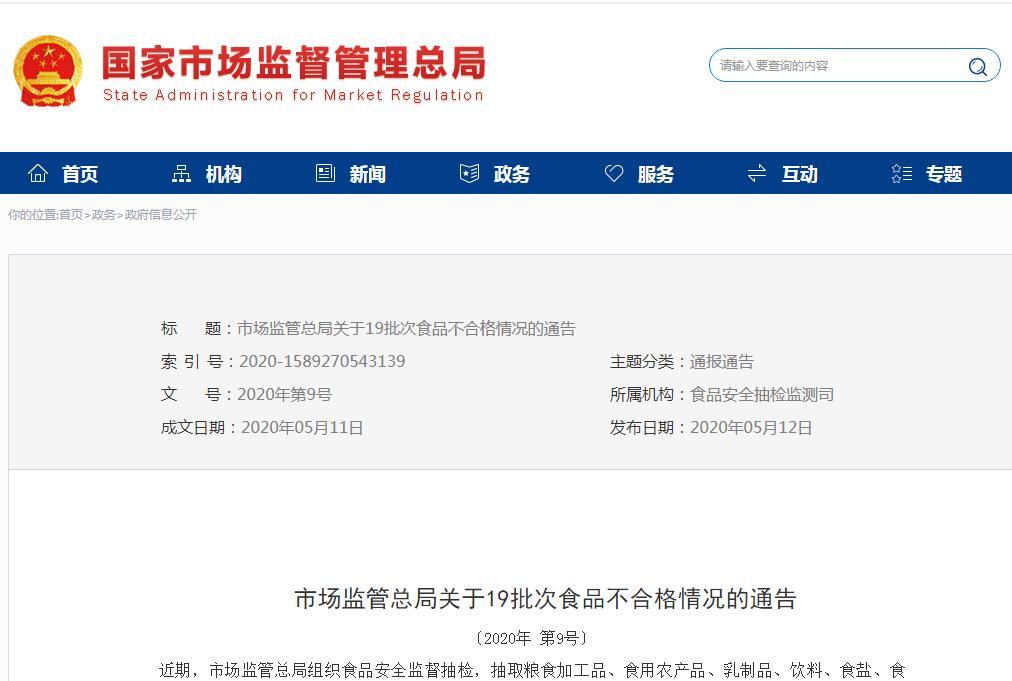1012x681 pixels.
Task: Select the 机构 organization icon
Action: coord(180,172)
